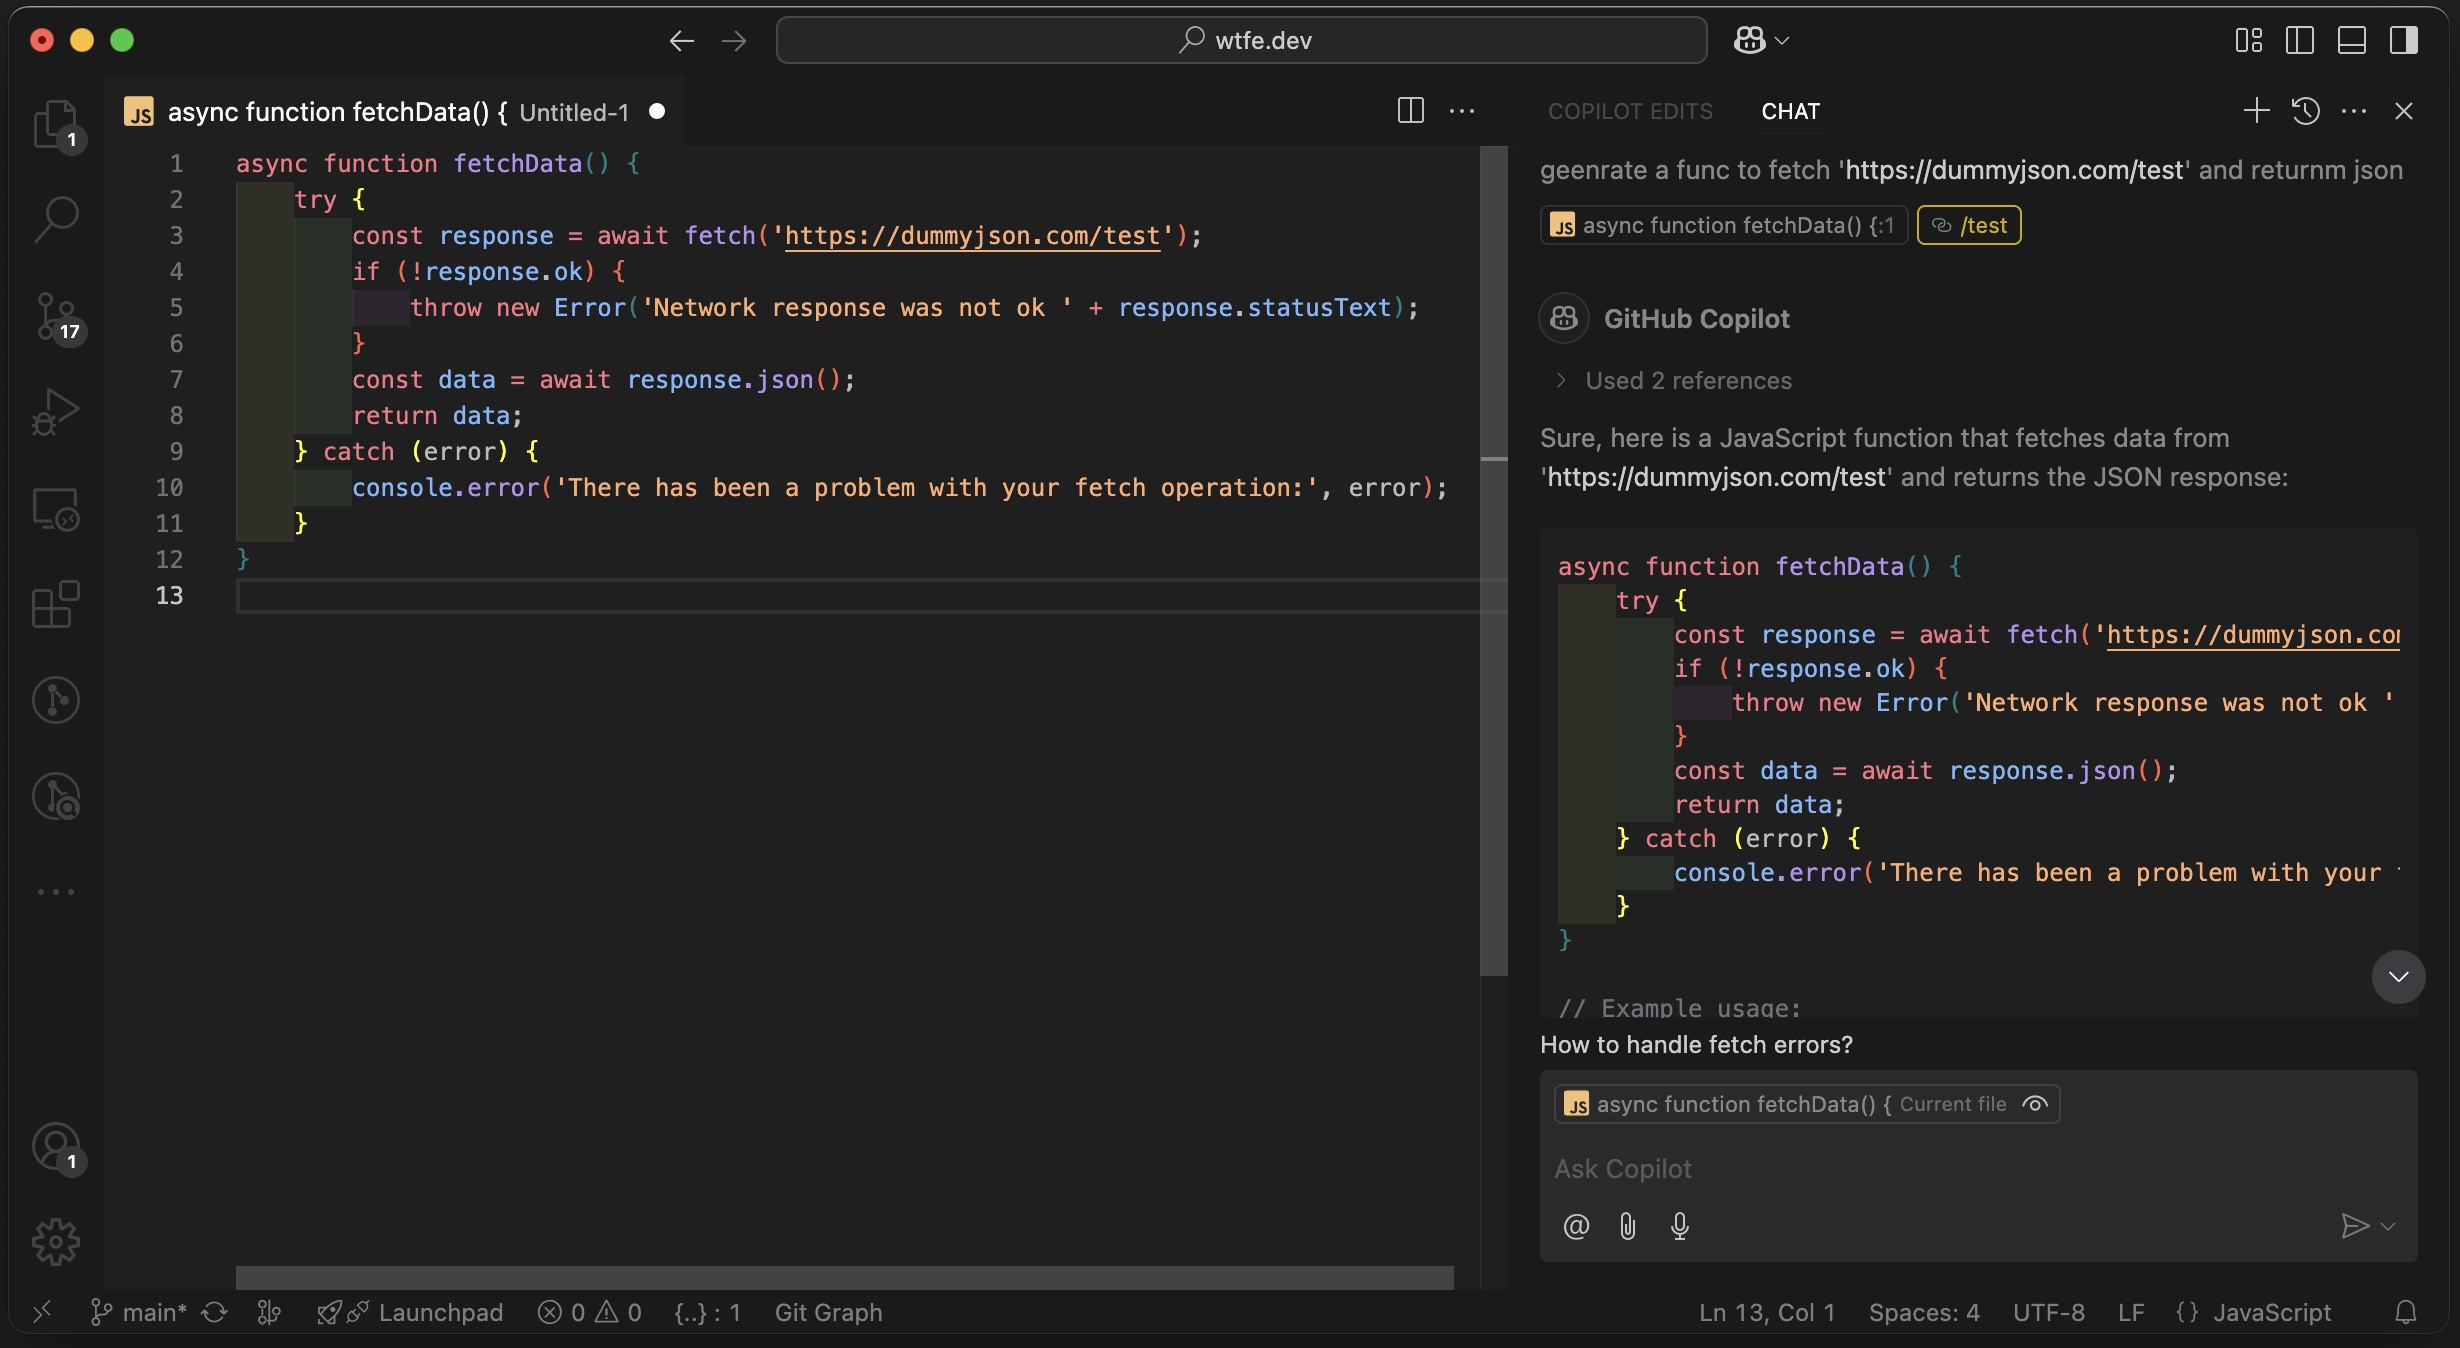
Task: Attach context with the paperclip icon
Action: [1628, 1226]
